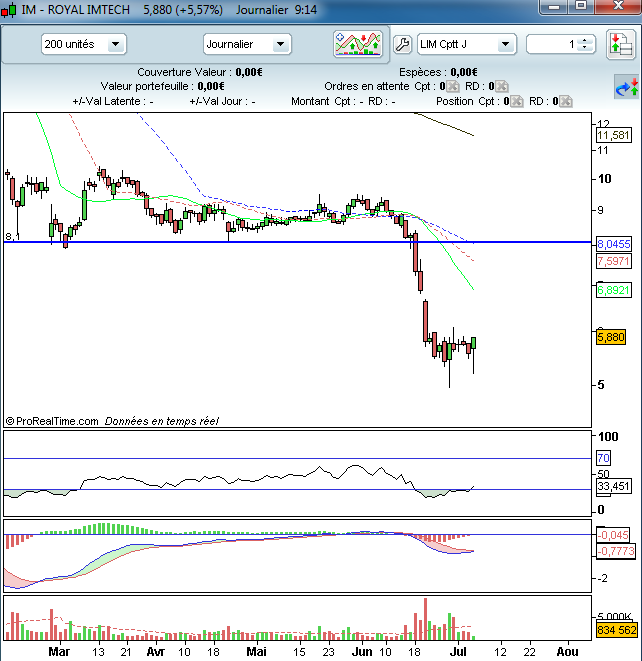Click the 7,5971 red moving average label
The width and height of the screenshot is (642, 661).
(614, 261)
